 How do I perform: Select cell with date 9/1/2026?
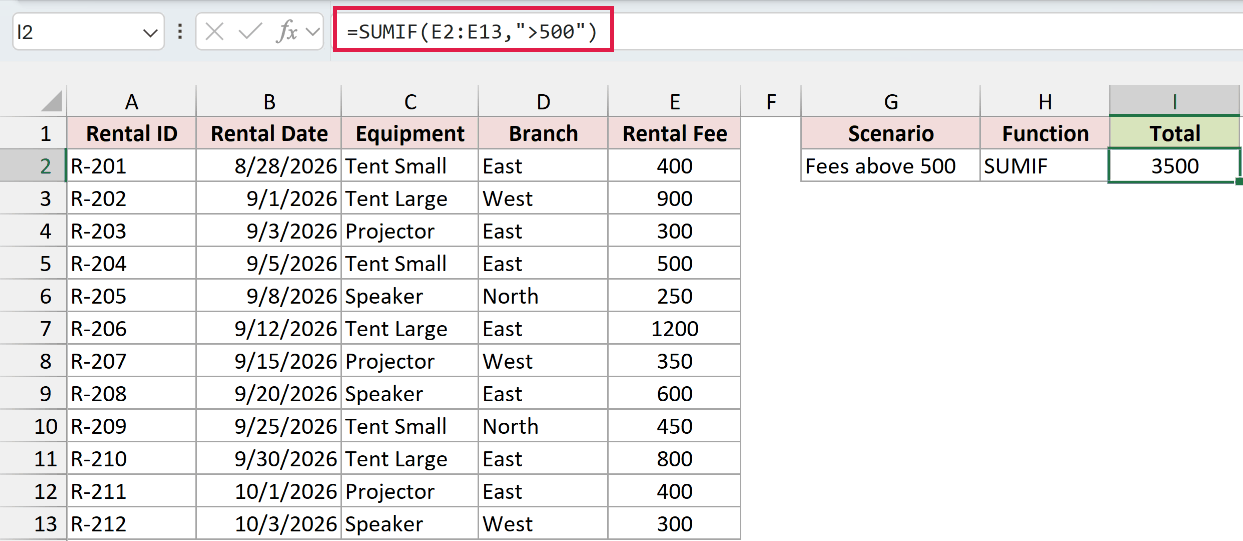[x=269, y=199]
